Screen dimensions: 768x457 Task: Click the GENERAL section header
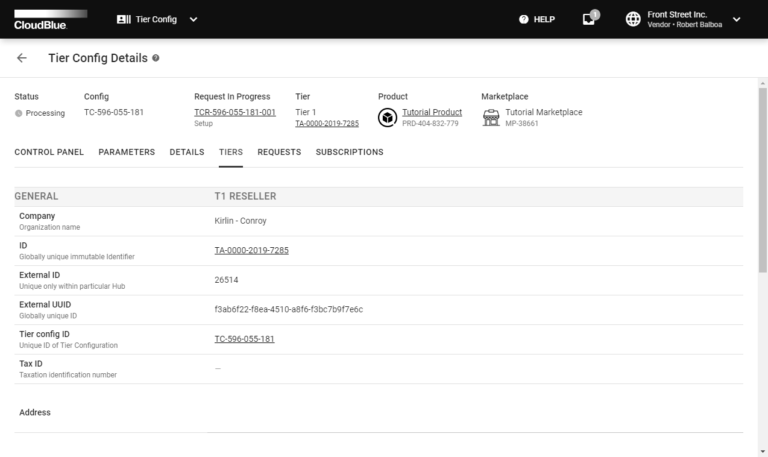coord(36,196)
